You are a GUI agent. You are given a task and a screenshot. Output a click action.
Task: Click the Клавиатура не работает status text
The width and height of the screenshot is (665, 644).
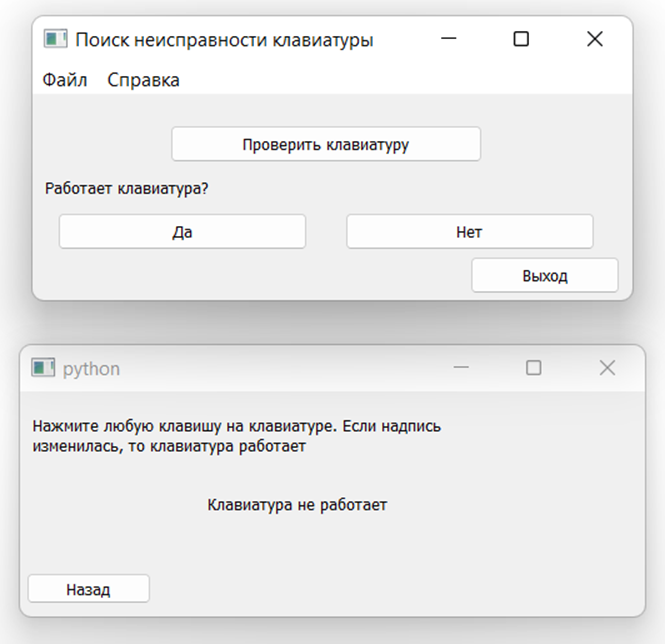(x=297, y=505)
